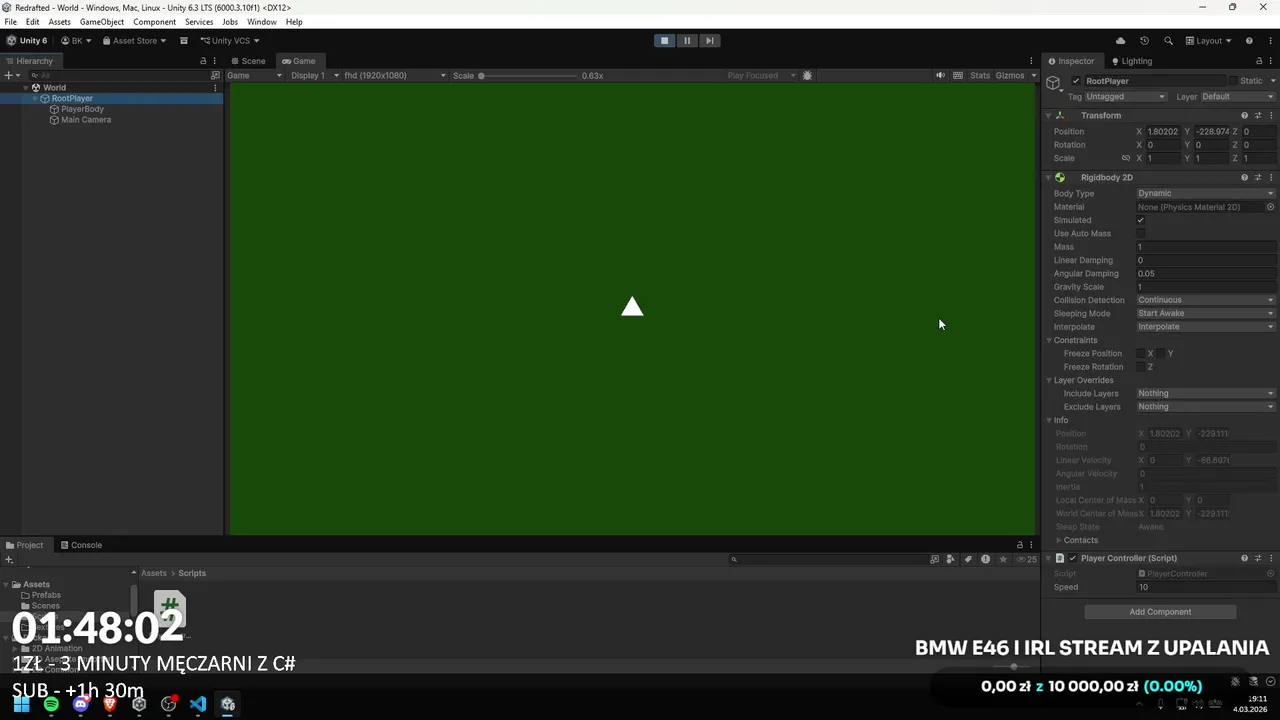The height and width of the screenshot is (720, 1280).
Task: Click the Gravity Scale value field
Action: [x=1206, y=287]
